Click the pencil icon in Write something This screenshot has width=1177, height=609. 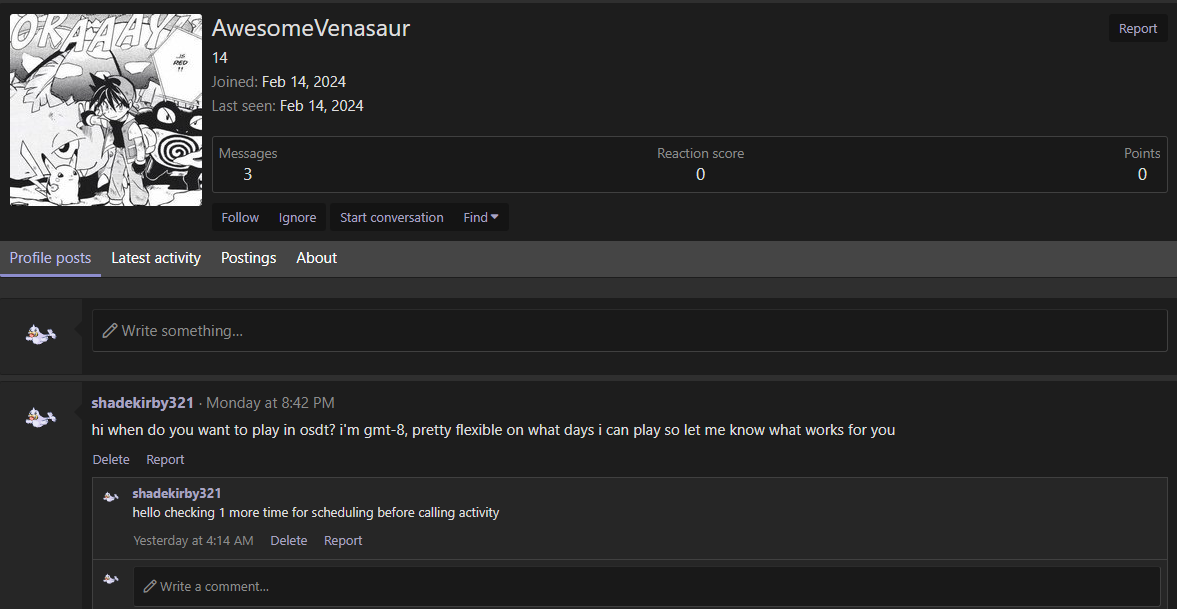click(110, 330)
